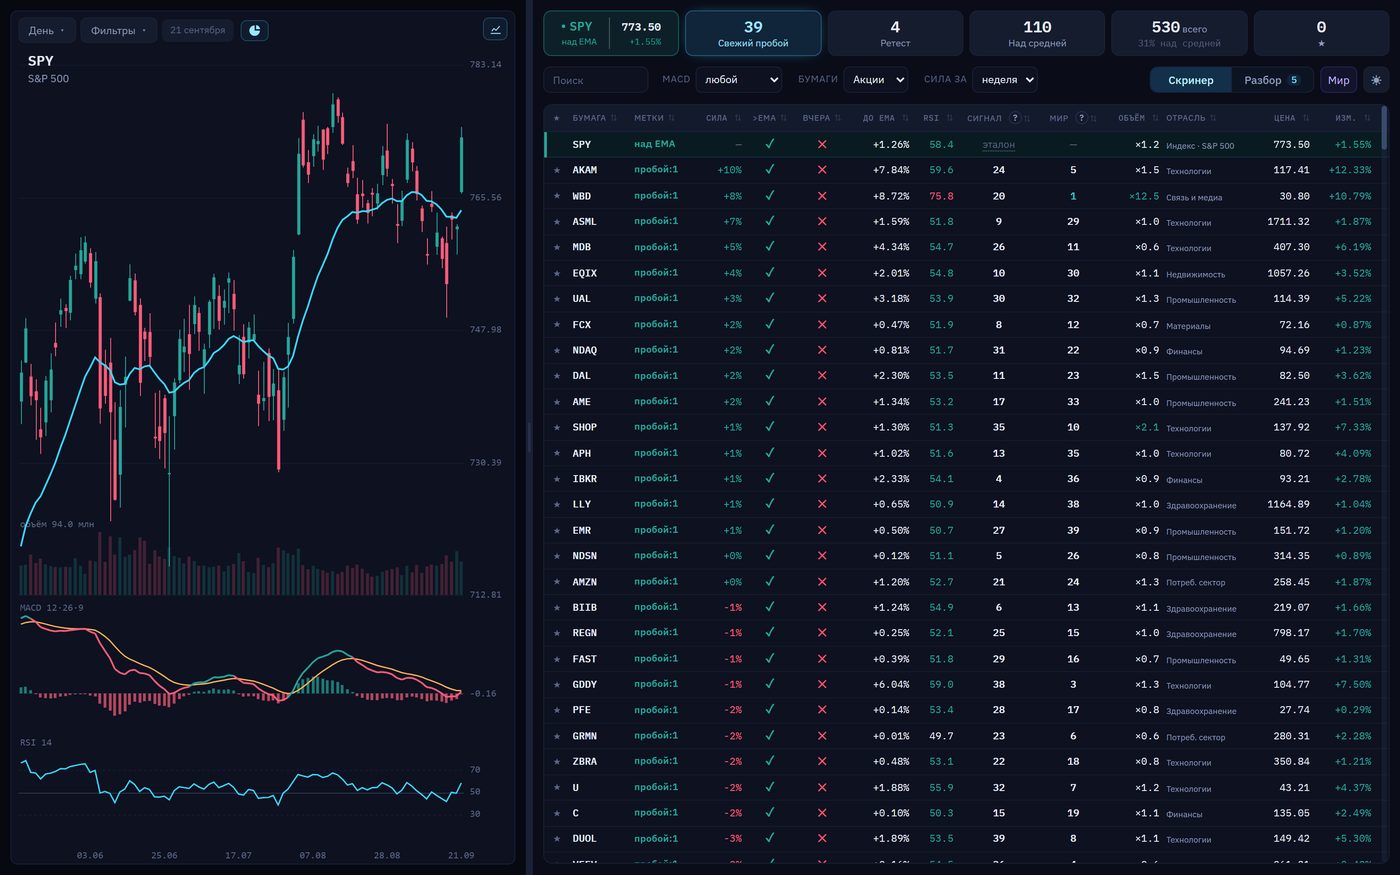Toggle the Мир button
Viewport: 1400px width, 875px height.
pyautogui.click(x=1338, y=80)
